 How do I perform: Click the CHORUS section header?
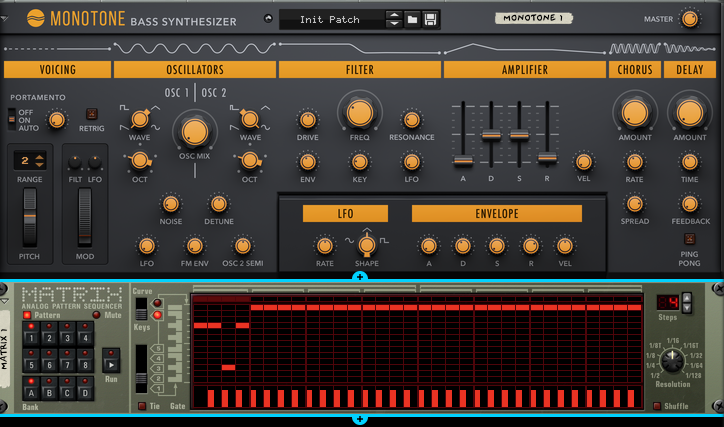635,70
